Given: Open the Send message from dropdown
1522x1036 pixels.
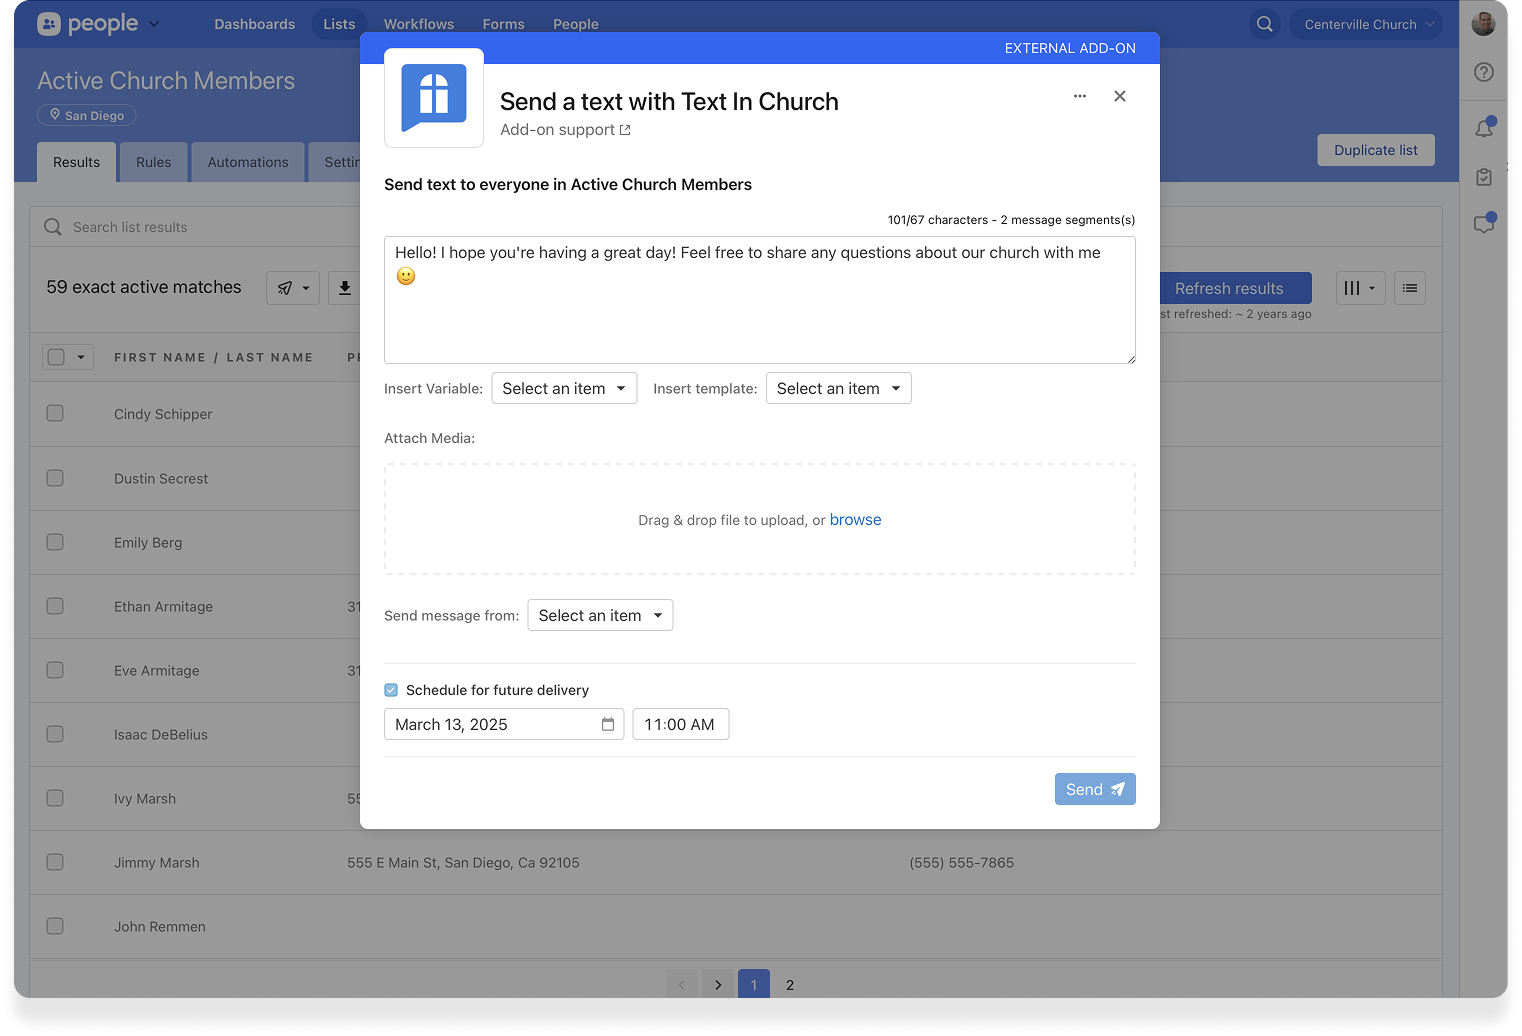Looking at the screenshot, I should 600,615.
